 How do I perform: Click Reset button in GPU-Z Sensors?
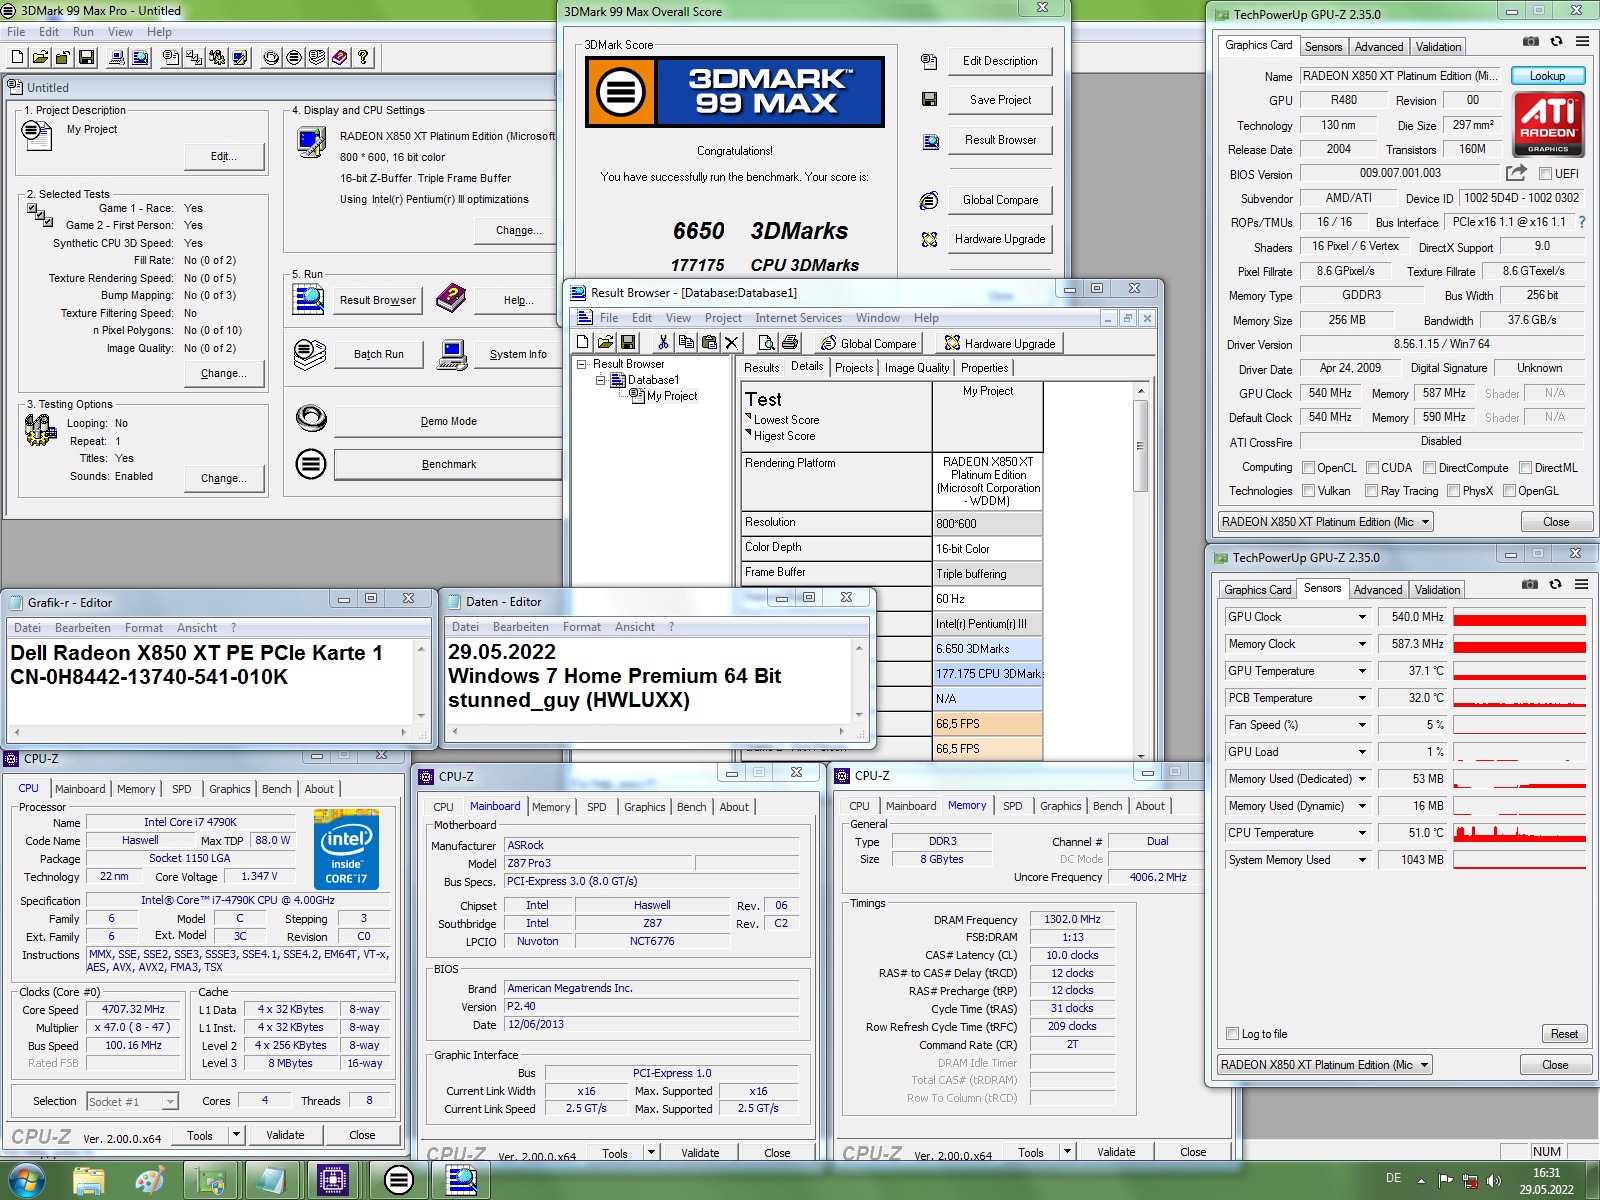pyautogui.click(x=1564, y=1034)
